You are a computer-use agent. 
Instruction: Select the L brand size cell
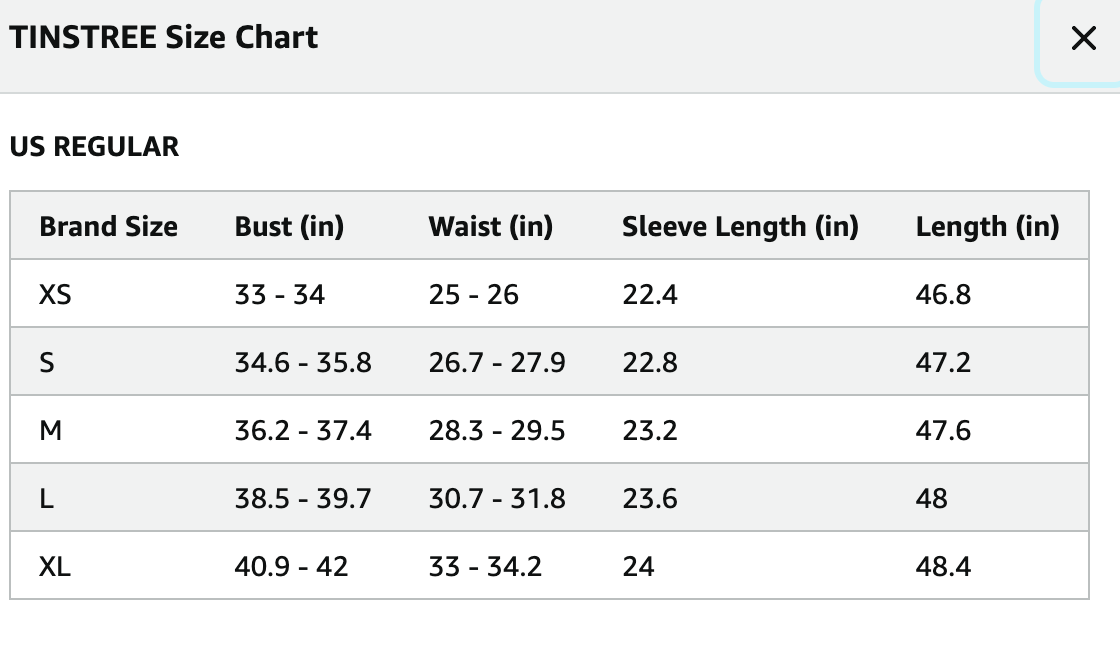pyautogui.click(x=46, y=499)
